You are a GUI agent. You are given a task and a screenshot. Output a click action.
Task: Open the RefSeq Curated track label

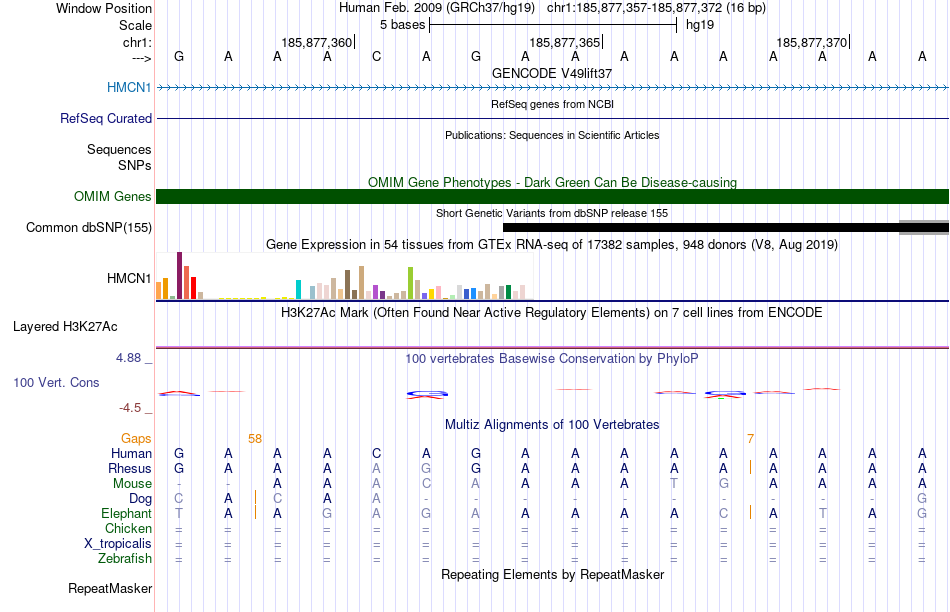[x=106, y=118]
